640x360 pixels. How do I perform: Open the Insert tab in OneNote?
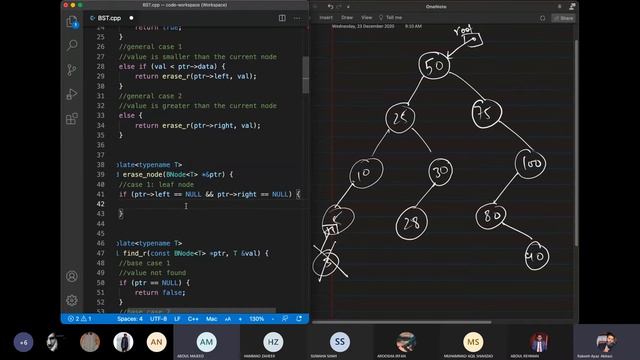coord(326,18)
